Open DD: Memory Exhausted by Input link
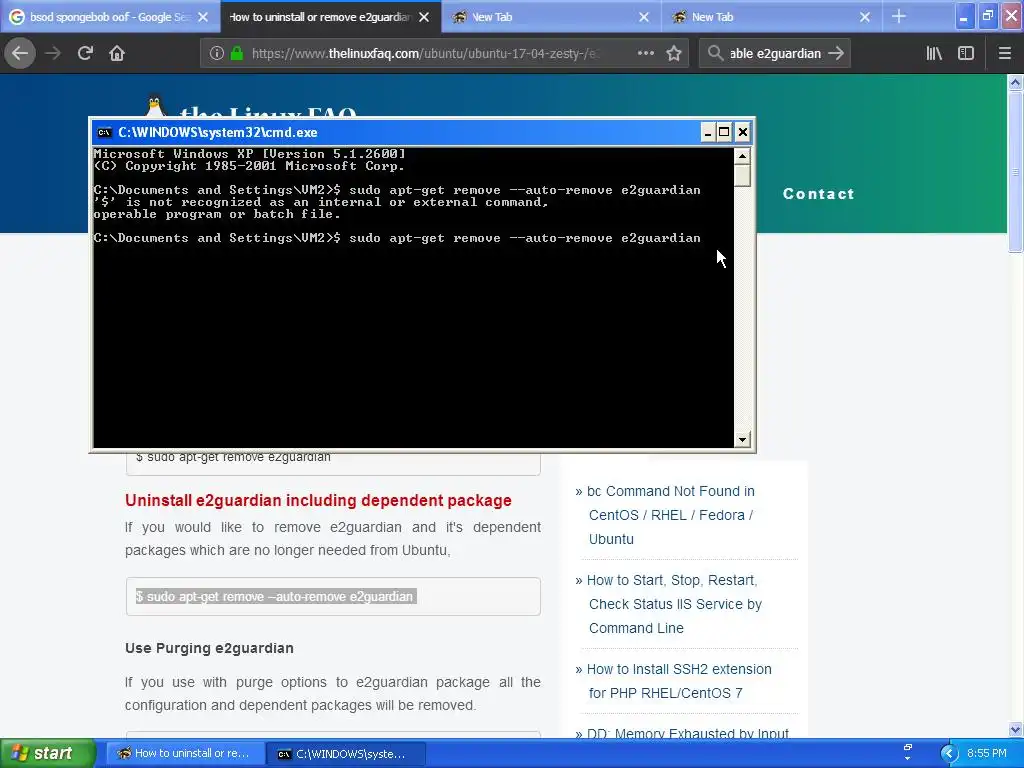Viewport: 1024px width, 768px height. click(x=688, y=733)
